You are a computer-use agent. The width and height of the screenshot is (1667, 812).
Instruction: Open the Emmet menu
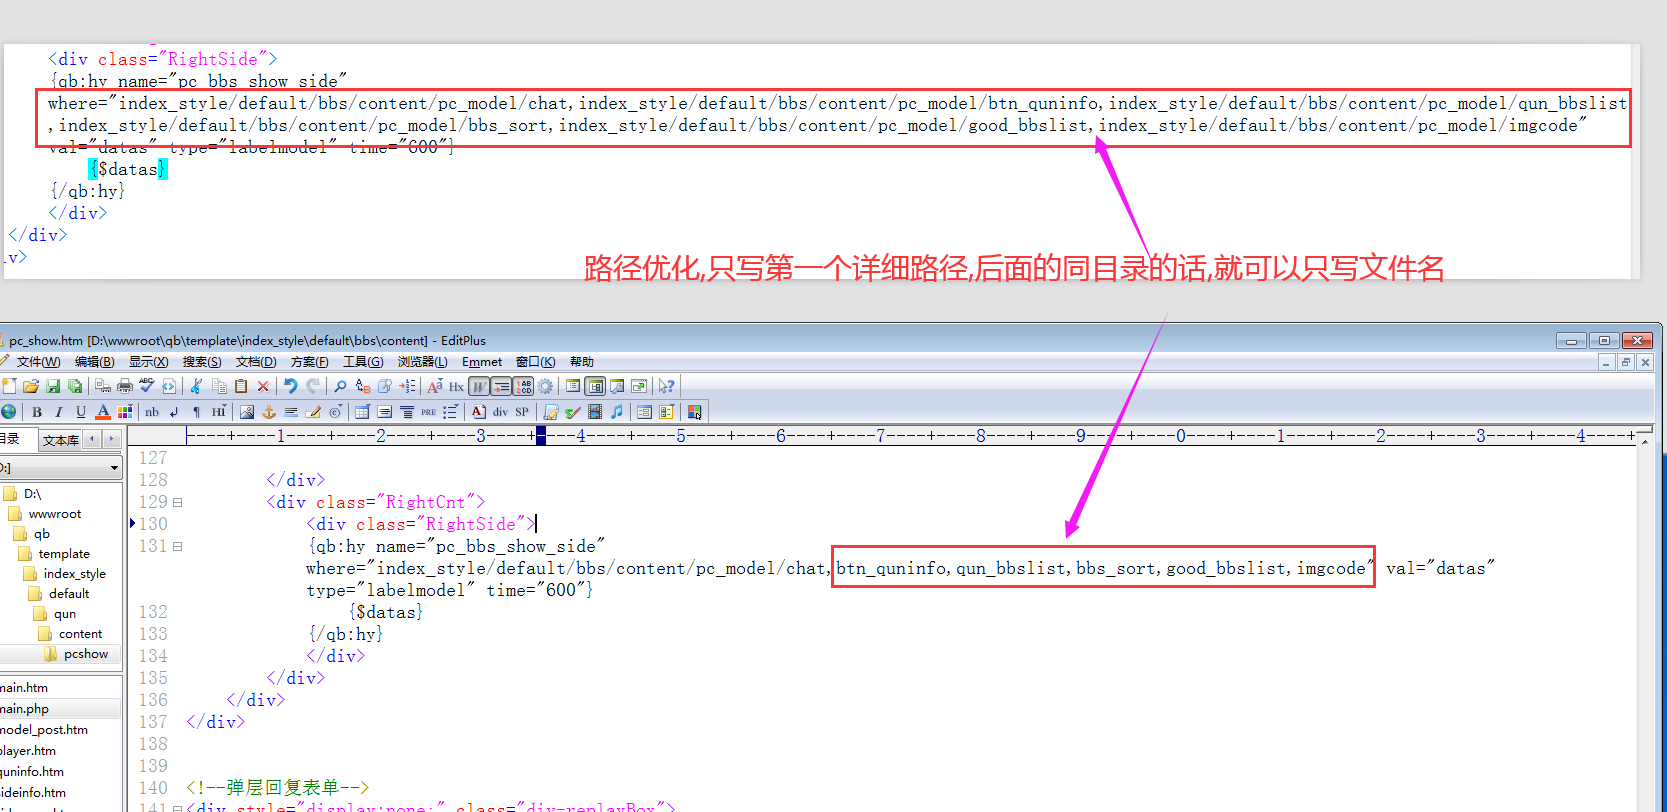[481, 362]
